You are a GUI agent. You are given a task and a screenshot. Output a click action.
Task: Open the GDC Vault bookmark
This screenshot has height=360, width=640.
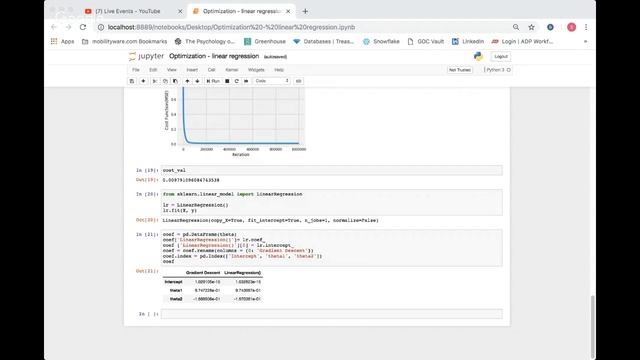[426, 41]
